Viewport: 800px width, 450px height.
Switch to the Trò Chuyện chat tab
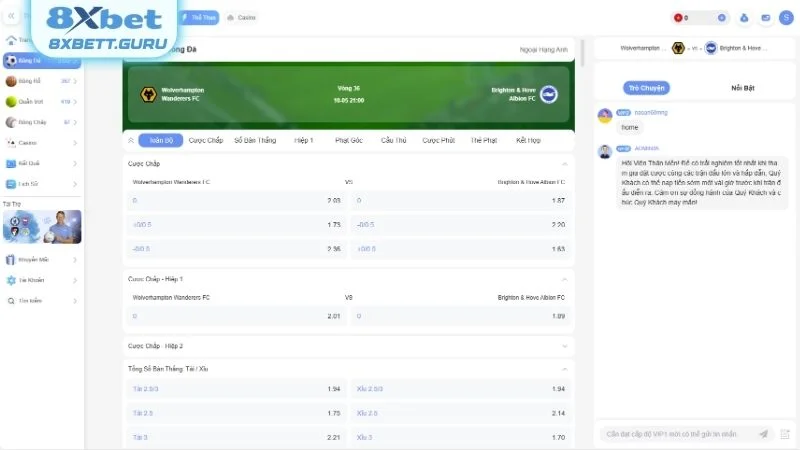point(646,88)
